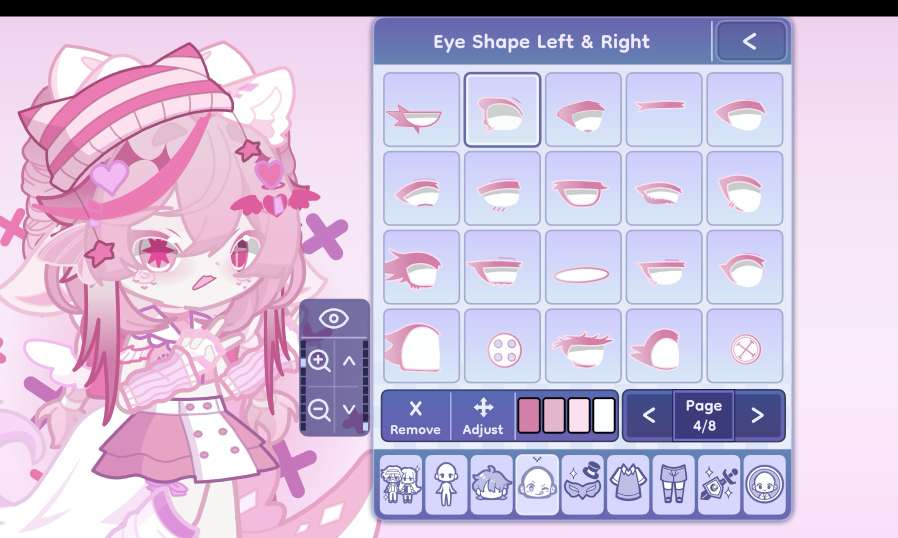
Task: Click the Remove button
Action: click(415, 417)
